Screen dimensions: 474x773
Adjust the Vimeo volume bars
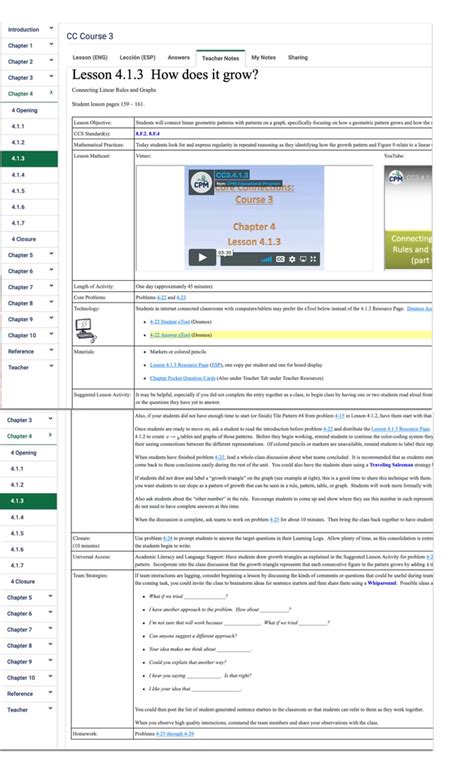pyautogui.click(x=266, y=259)
